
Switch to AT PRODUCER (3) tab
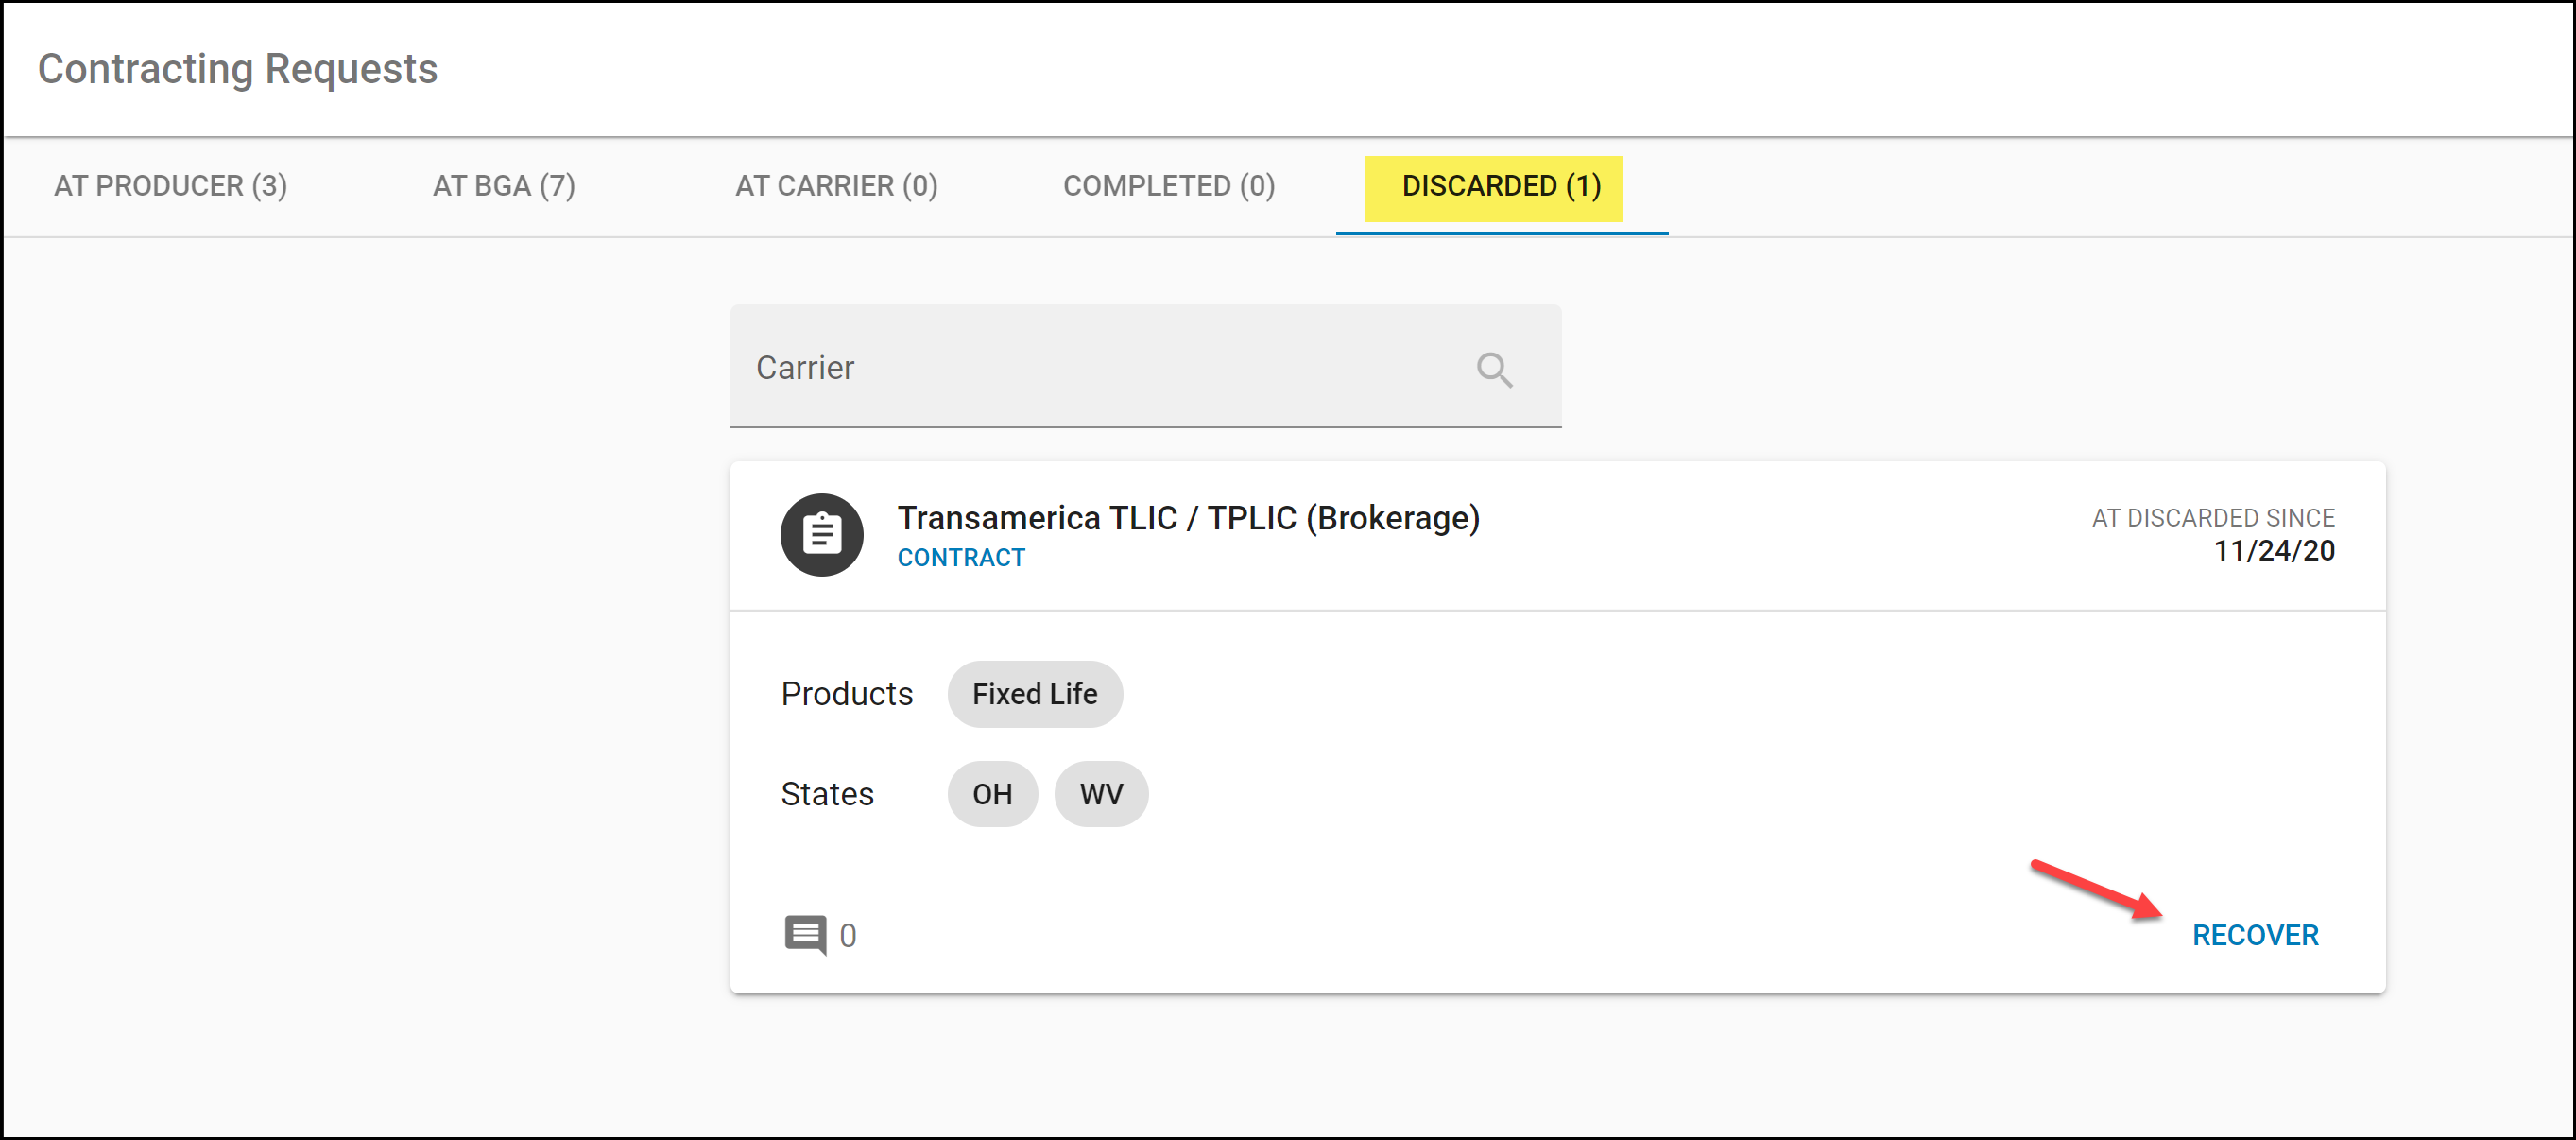point(171,186)
